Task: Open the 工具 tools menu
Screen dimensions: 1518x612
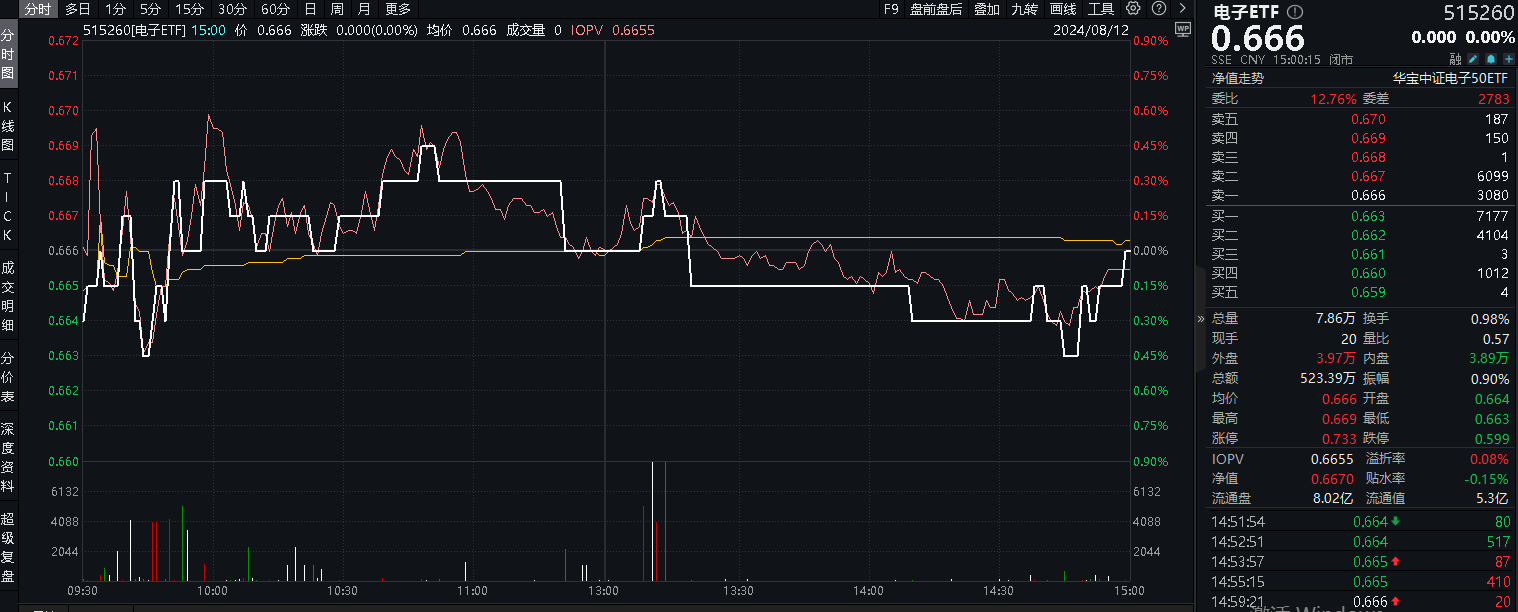Action: tap(1101, 9)
